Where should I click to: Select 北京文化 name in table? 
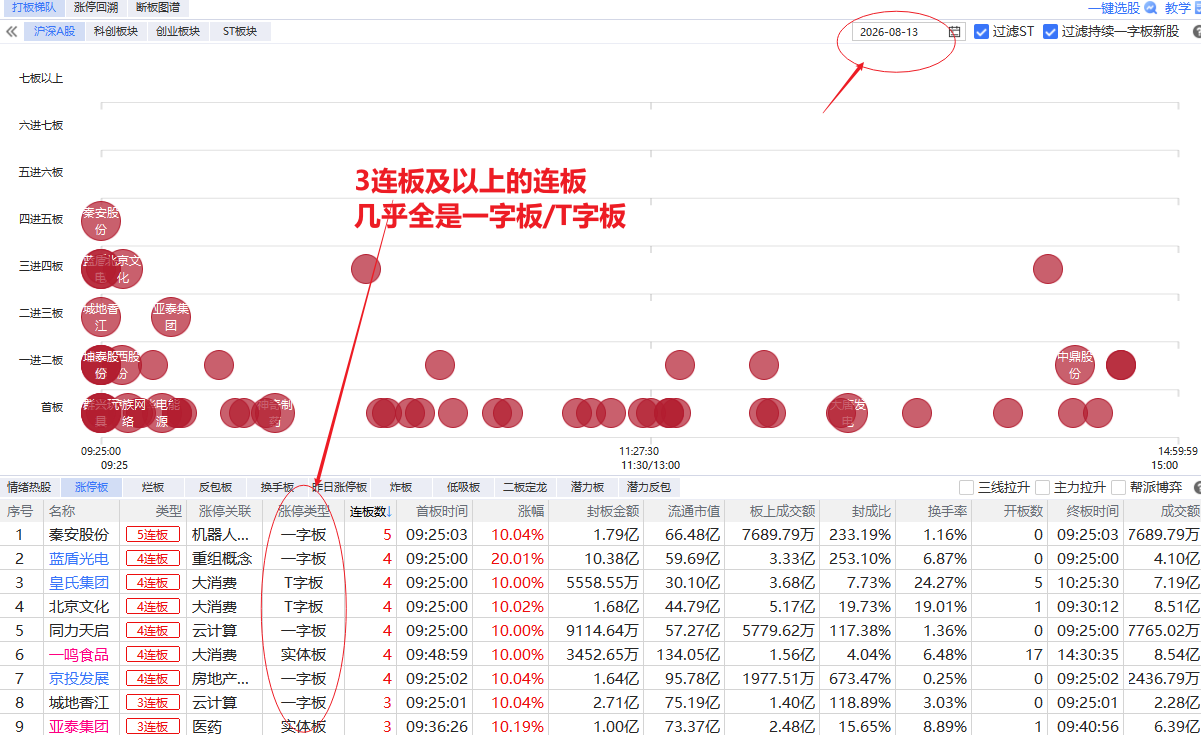pyautogui.click(x=79, y=606)
